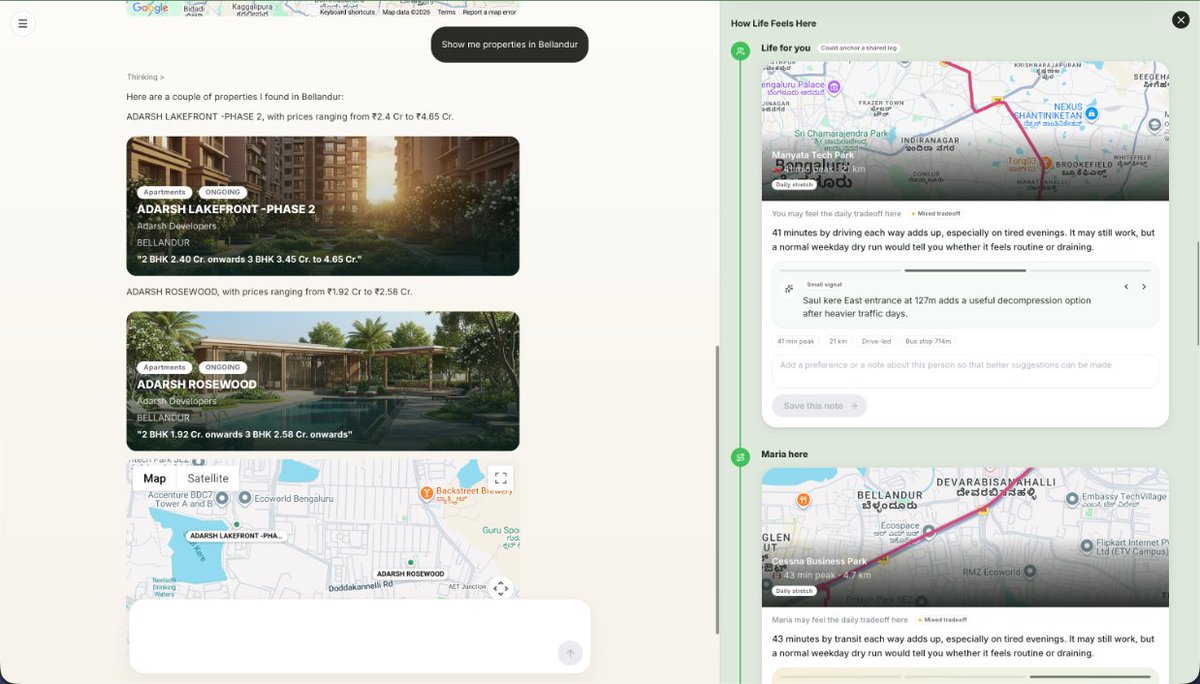1200x684 pixels.
Task: Select first segment of small signal progress bar
Action: [x=840, y=270]
